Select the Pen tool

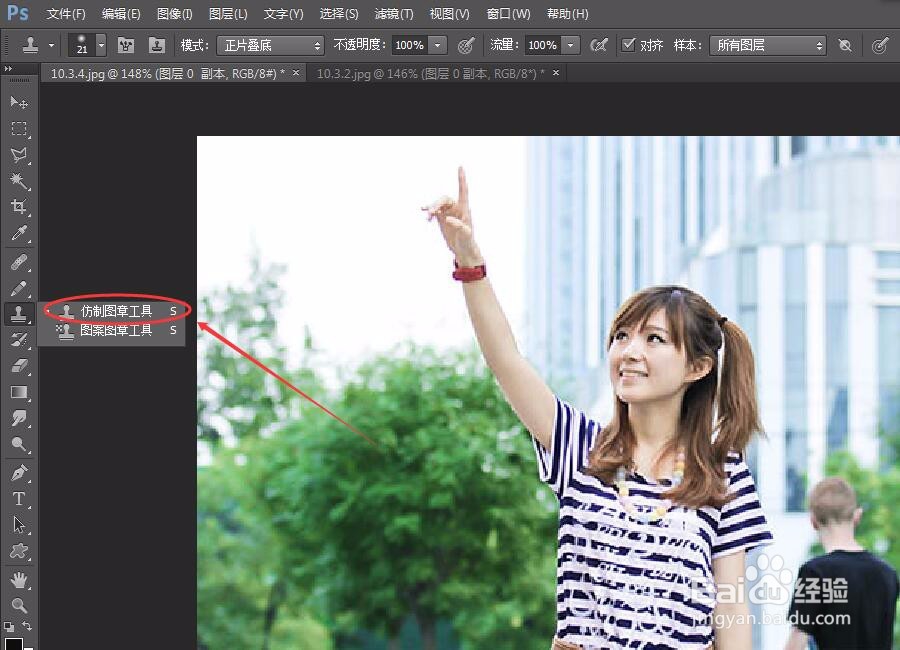tap(18, 473)
